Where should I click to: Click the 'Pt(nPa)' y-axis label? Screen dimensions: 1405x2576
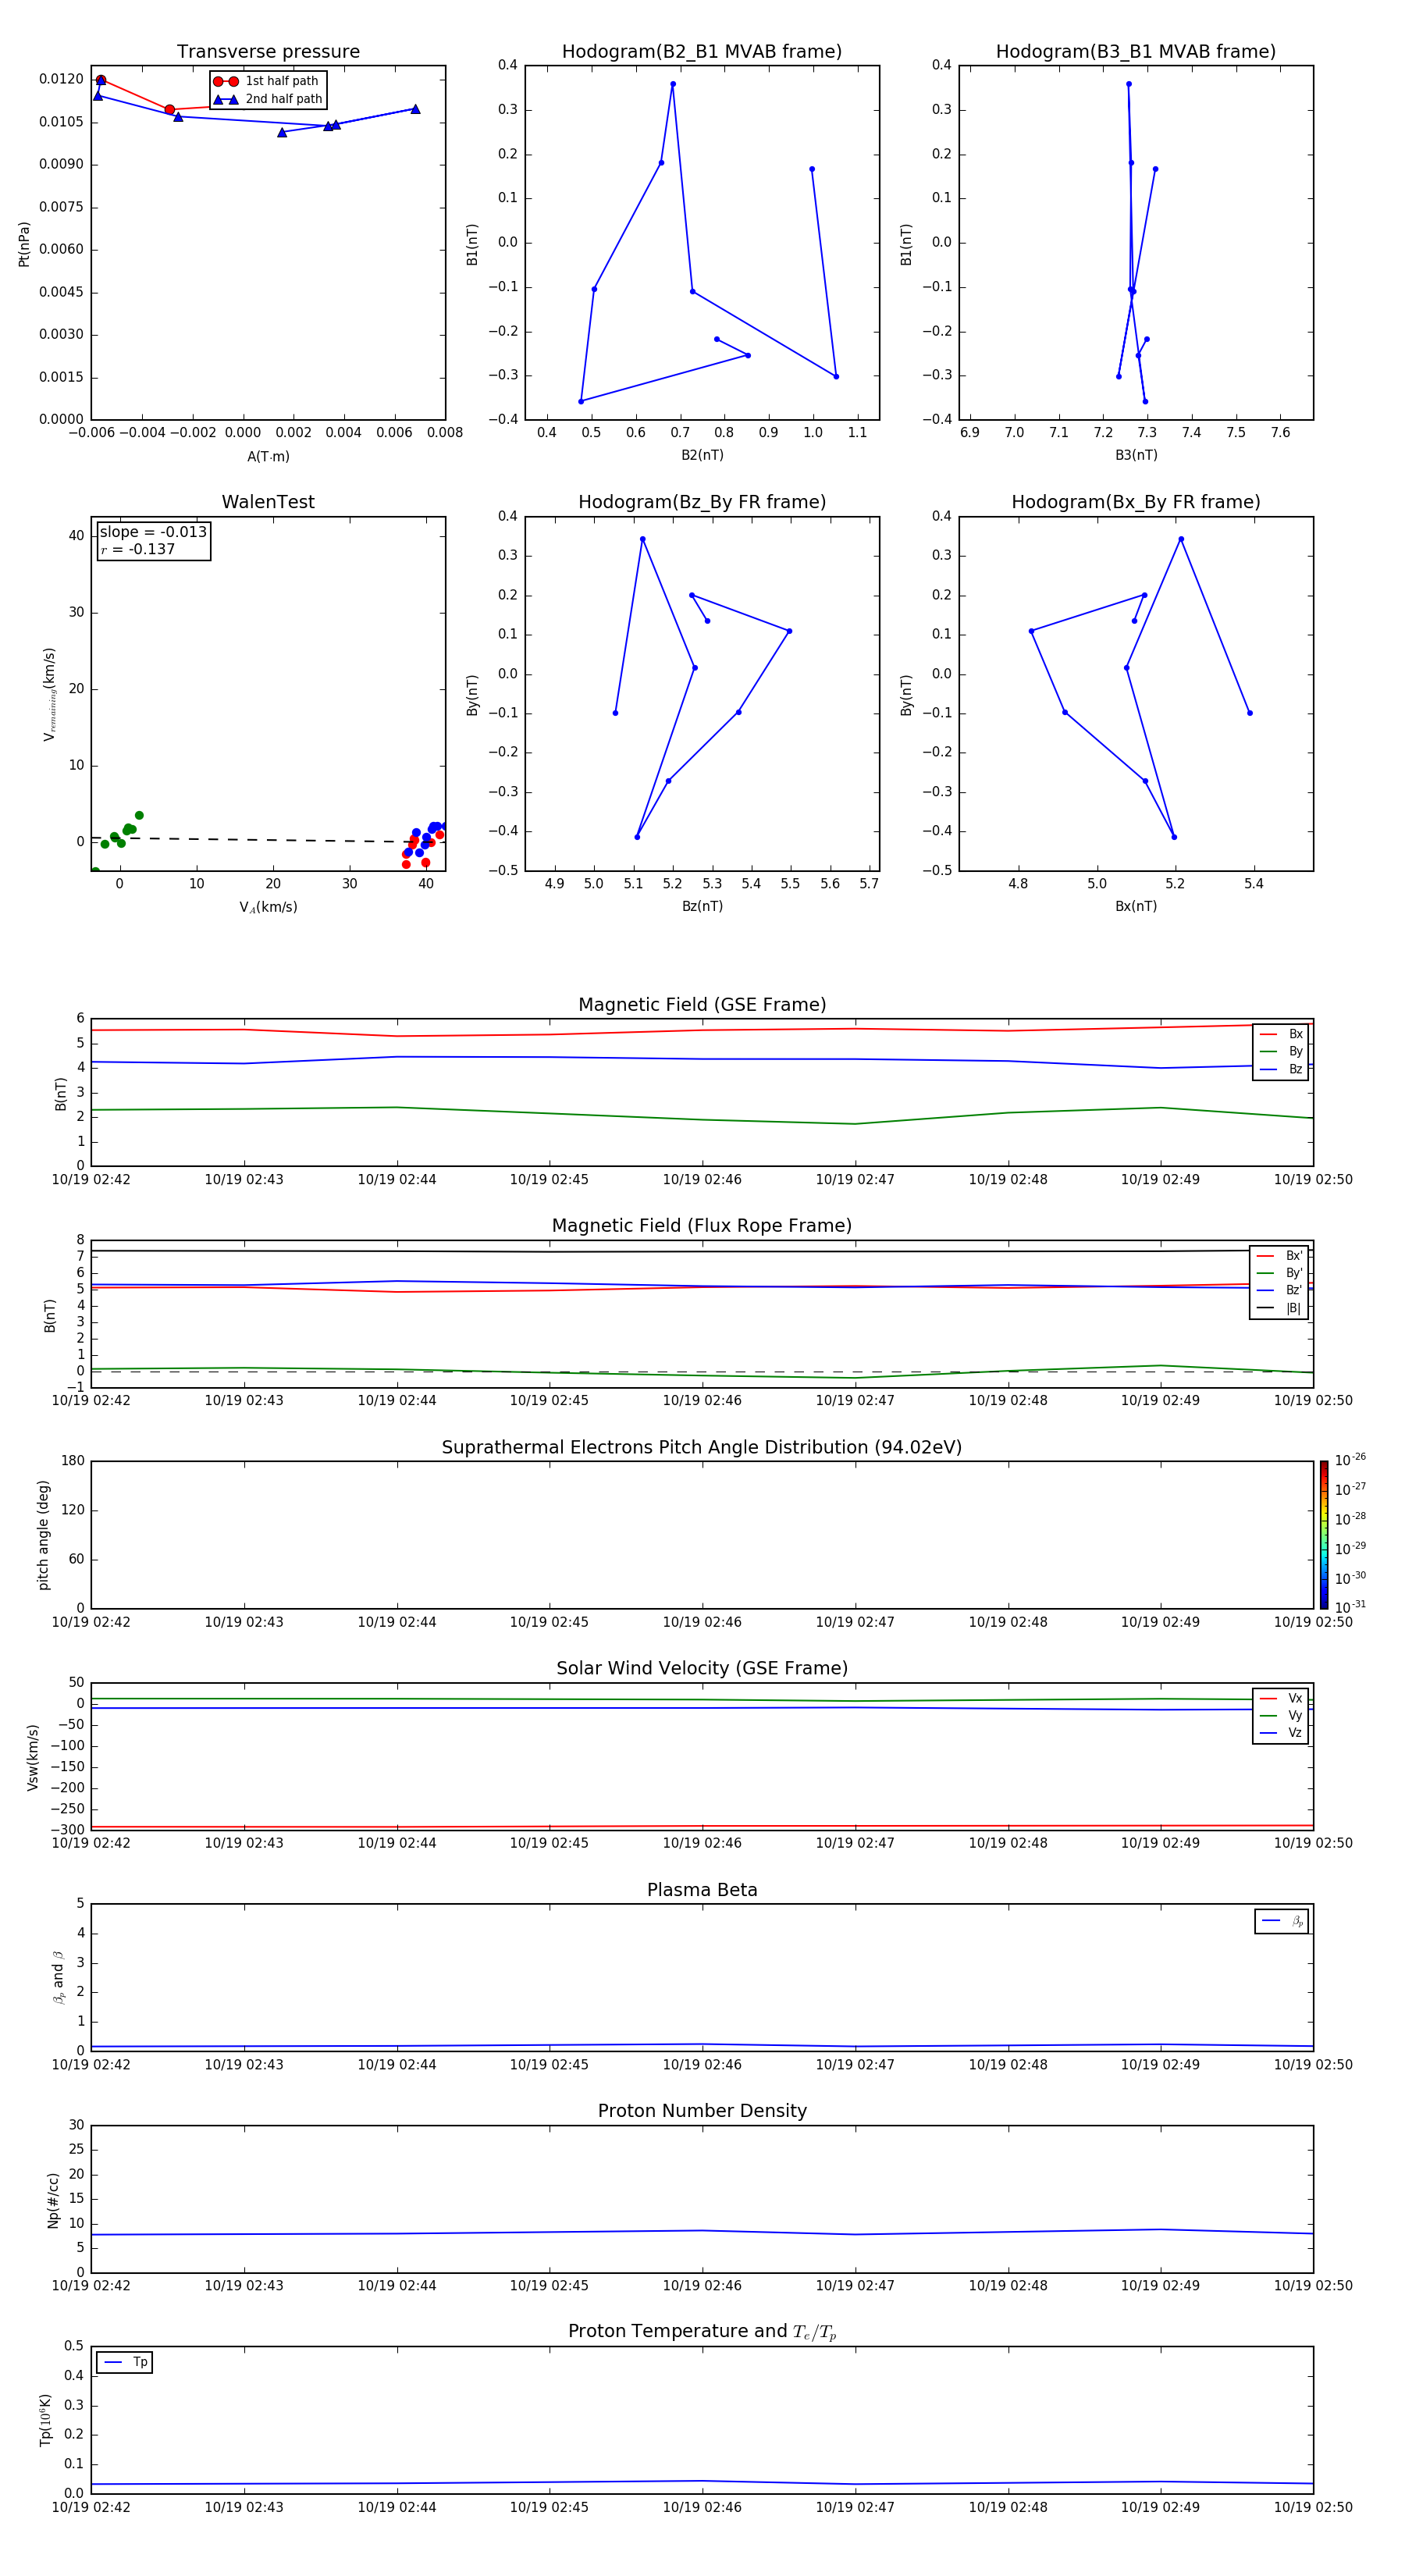(24, 243)
